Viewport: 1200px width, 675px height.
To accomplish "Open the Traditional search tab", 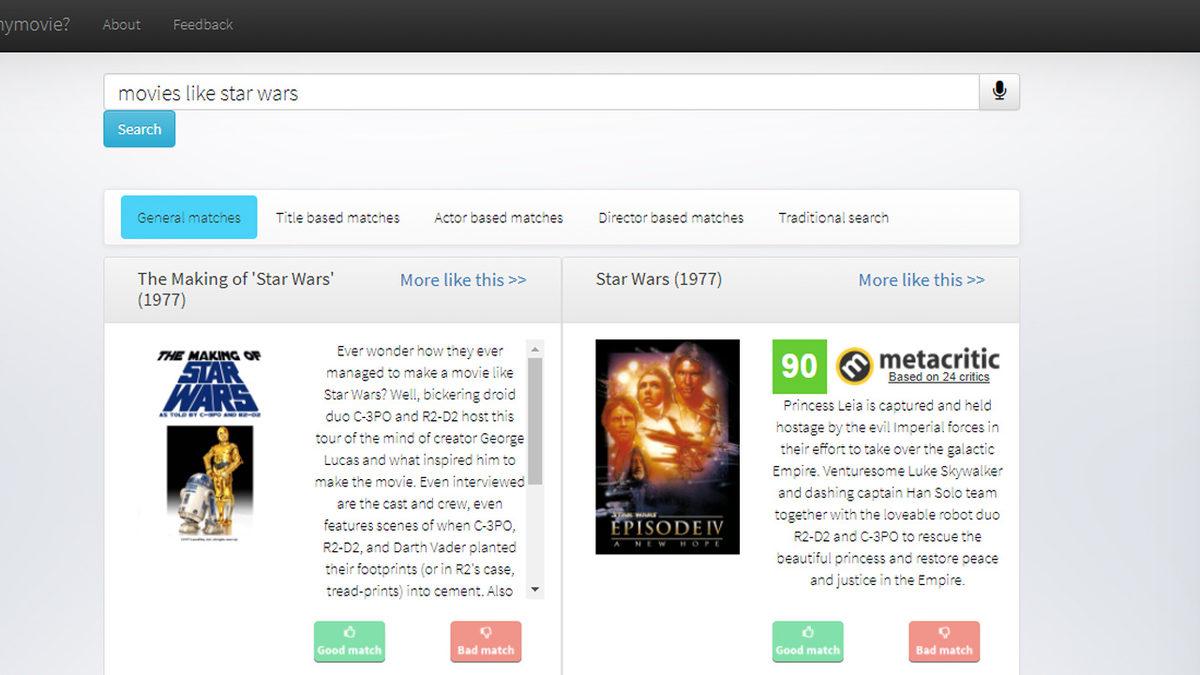I will tap(833, 217).
